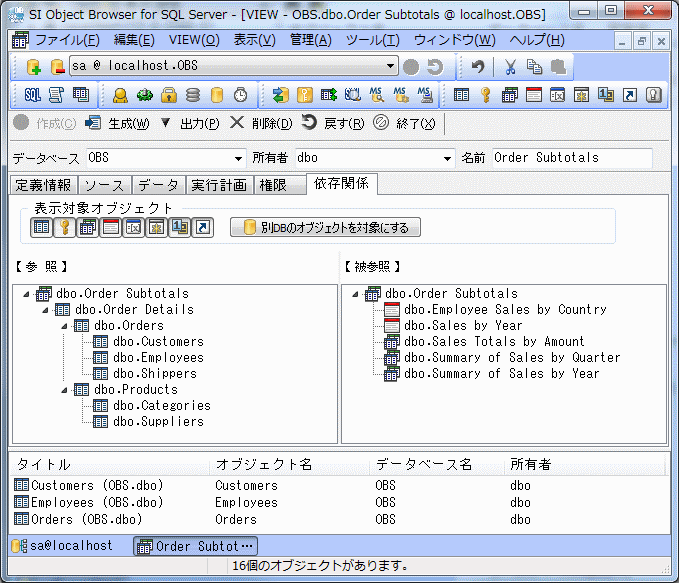Click the connect database icon with green plus

[33, 67]
